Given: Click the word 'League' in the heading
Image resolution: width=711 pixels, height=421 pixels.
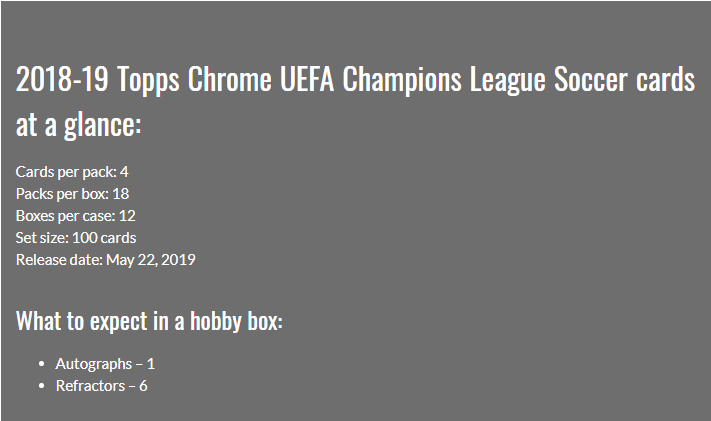Looking at the screenshot, I should point(507,80).
